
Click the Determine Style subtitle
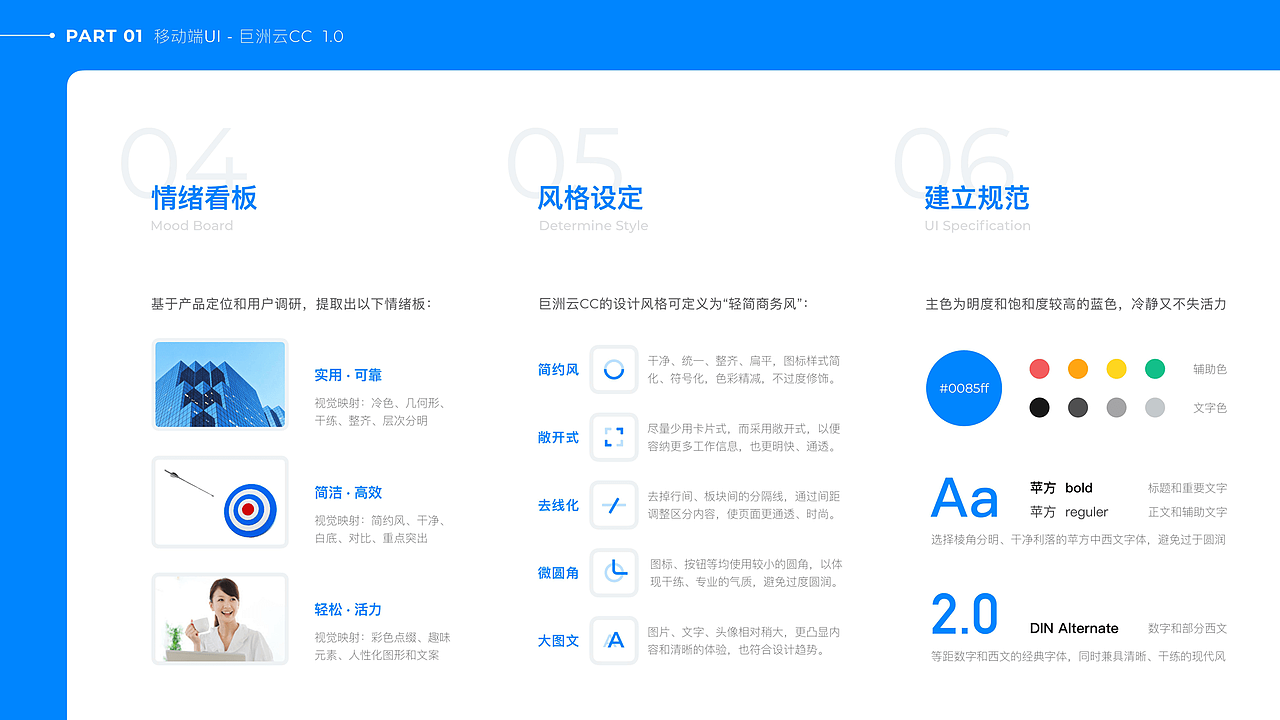(593, 226)
